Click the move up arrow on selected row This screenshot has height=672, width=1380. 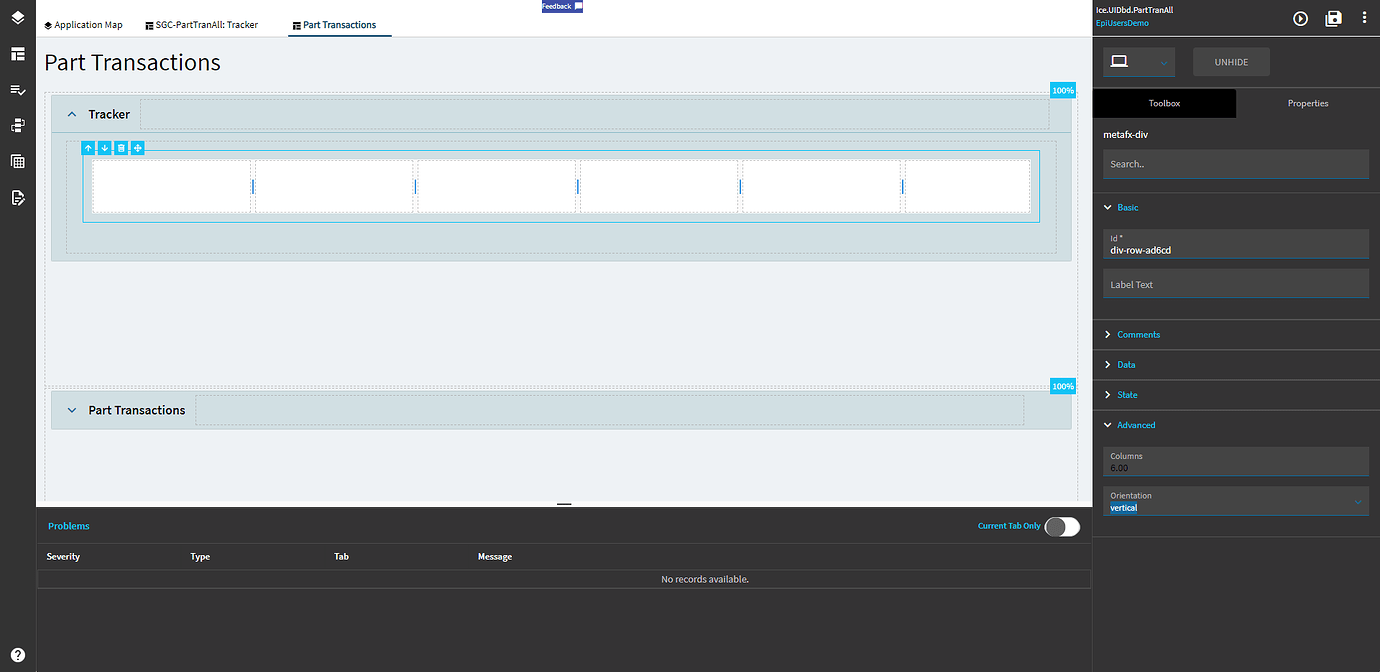88,148
